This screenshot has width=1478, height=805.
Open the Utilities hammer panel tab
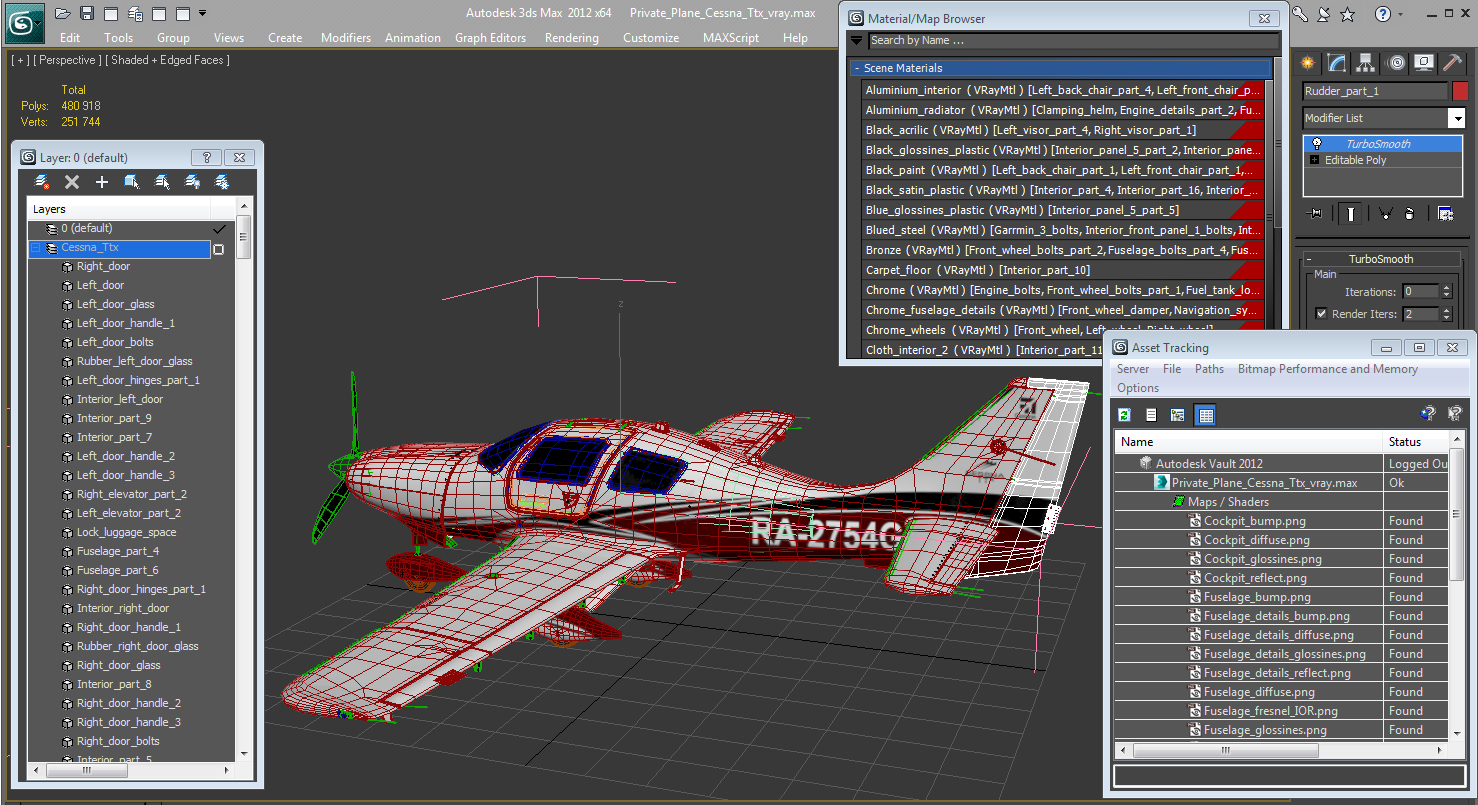pos(1454,63)
